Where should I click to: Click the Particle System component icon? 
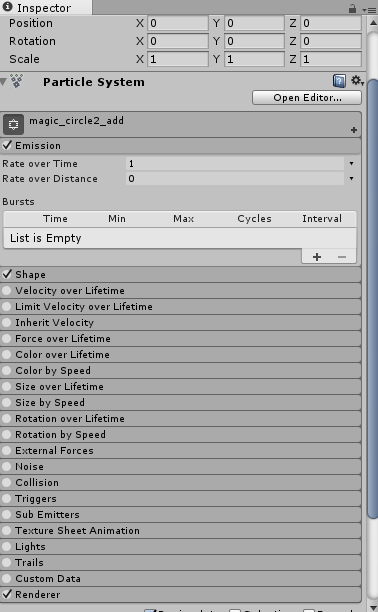point(16,81)
